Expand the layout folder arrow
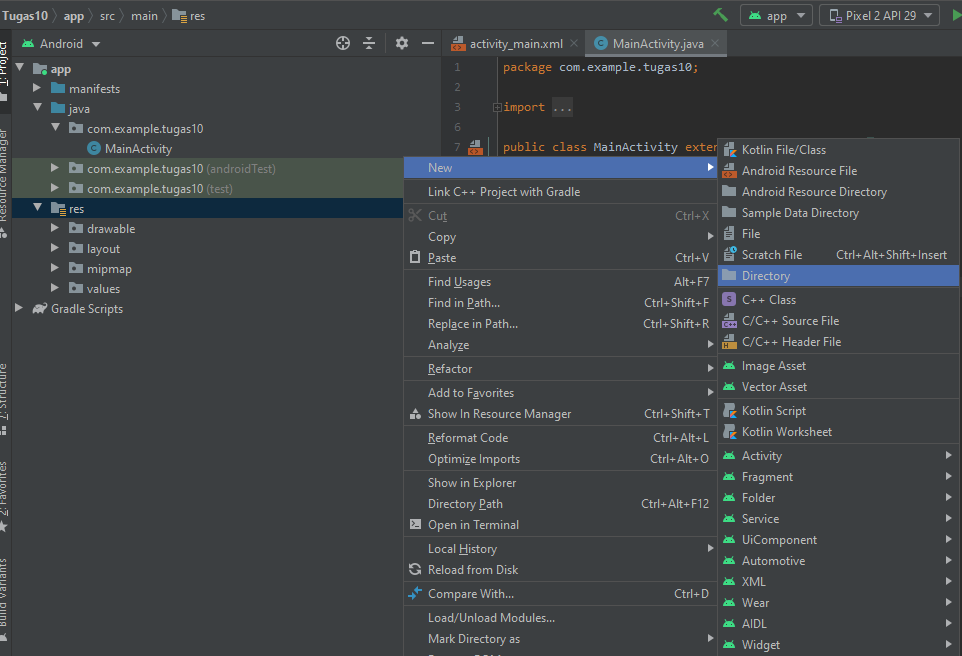Screen dimensions: 962x656 (x=55, y=248)
